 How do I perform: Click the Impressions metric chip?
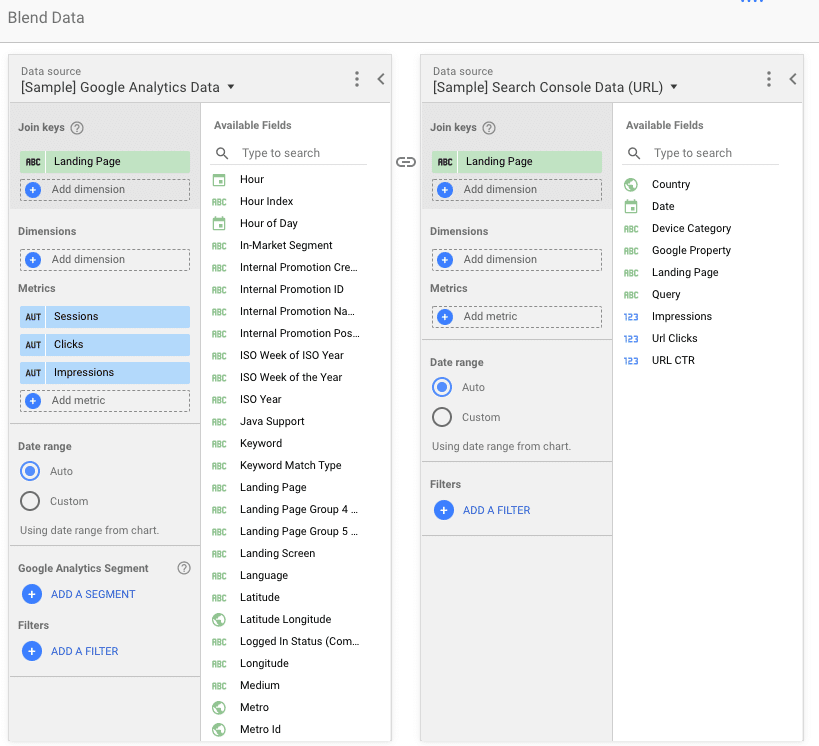pyautogui.click(x=104, y=373)
